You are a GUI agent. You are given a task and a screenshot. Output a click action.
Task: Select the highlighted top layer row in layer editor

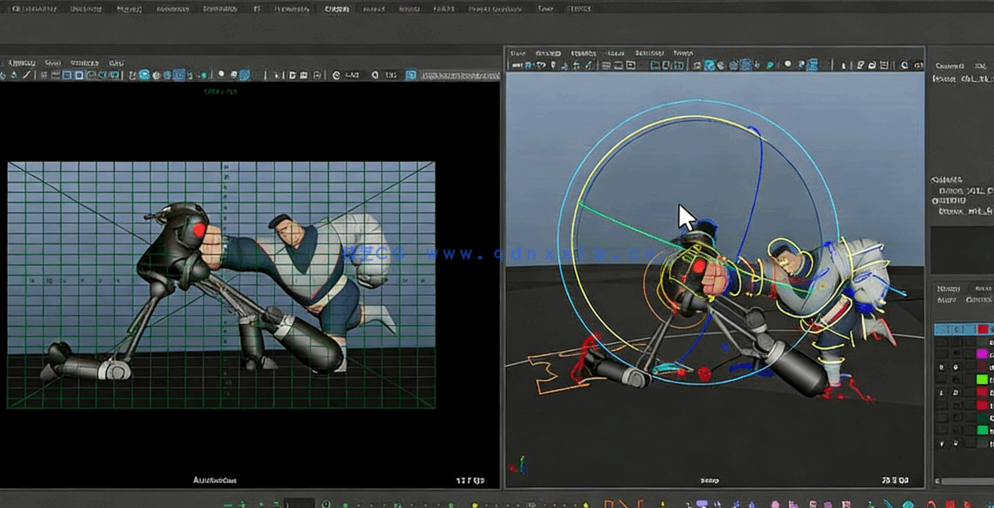click(964, 329)
